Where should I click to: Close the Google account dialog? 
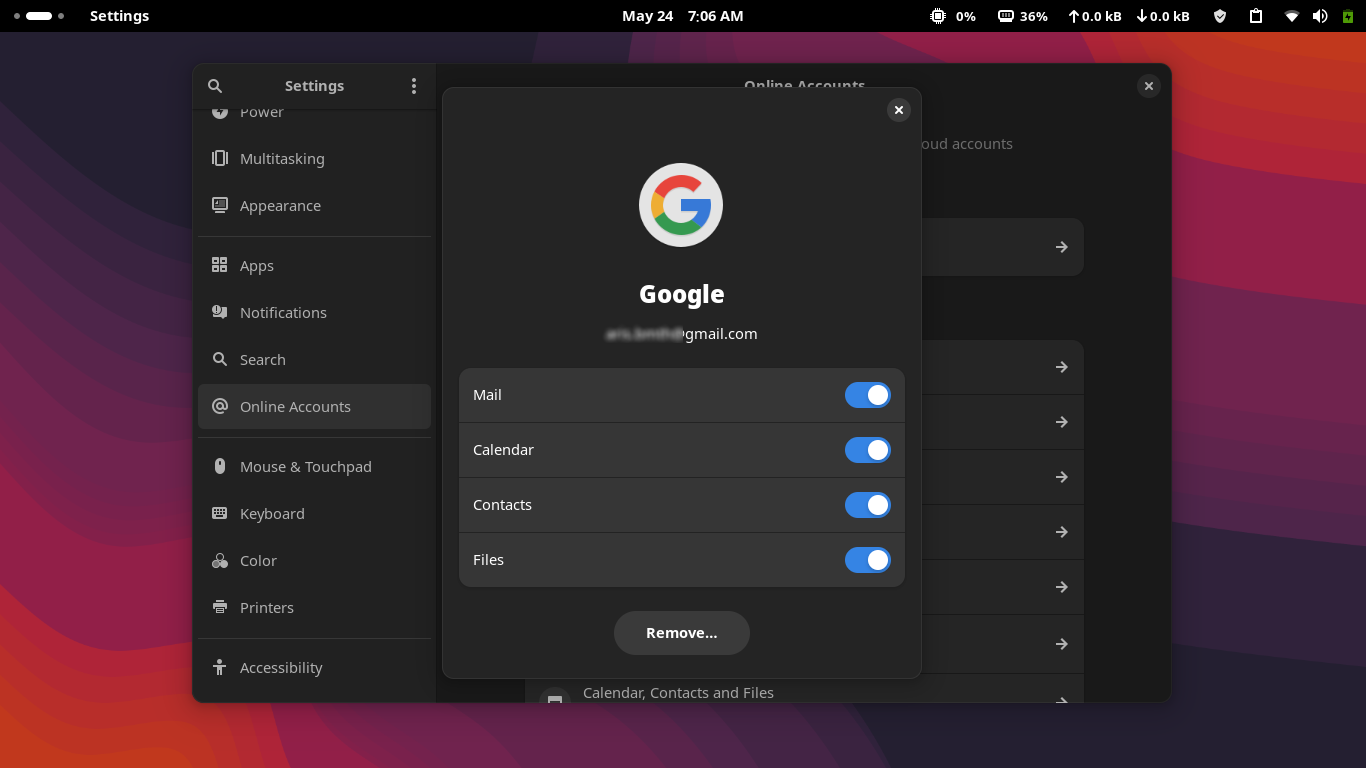(x=899, y=110)
